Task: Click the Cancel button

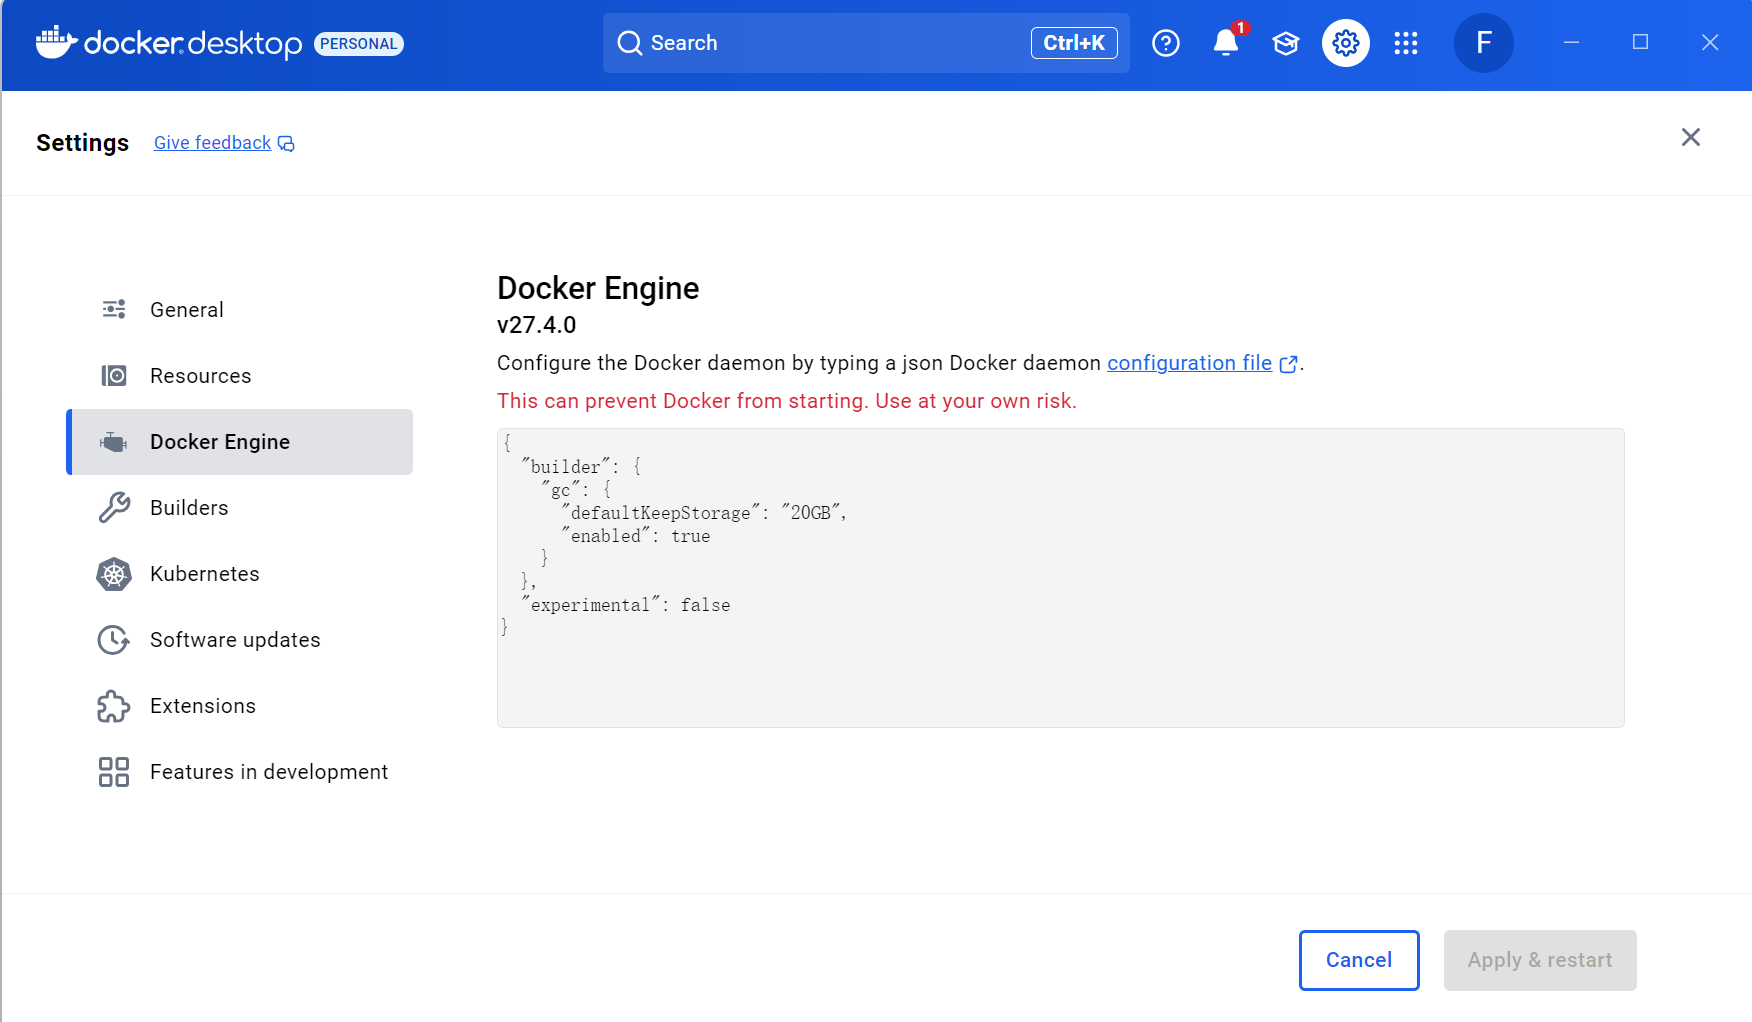Action: pyautogui.click(x=1359, y=960)
